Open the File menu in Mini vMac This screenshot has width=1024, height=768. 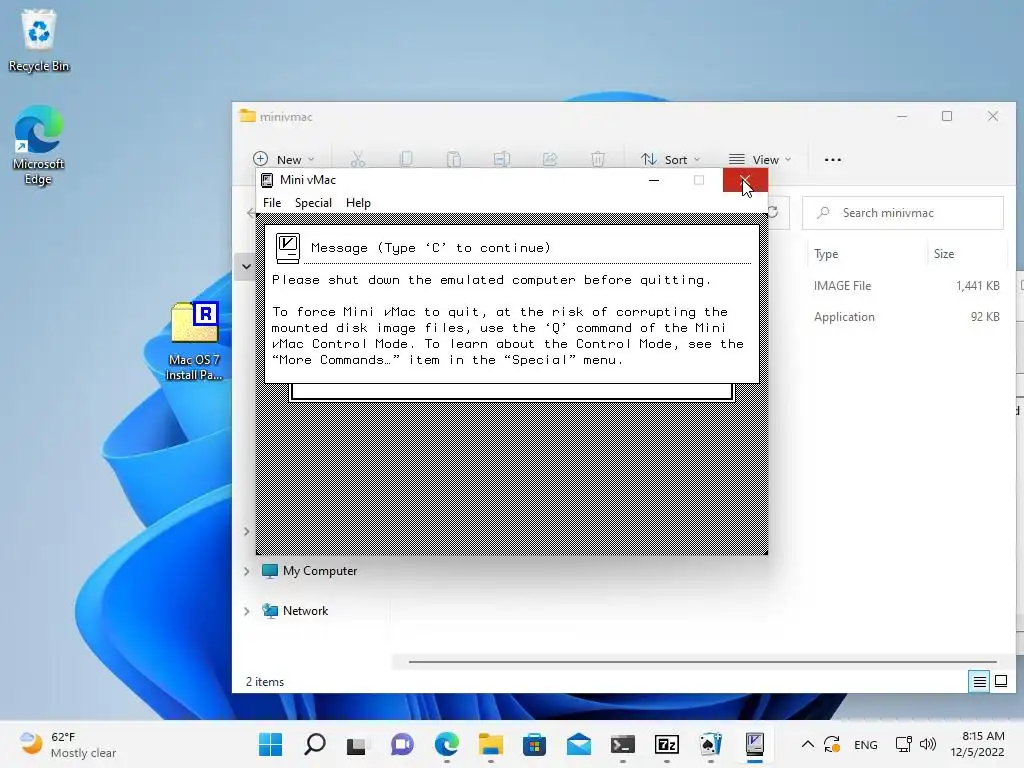click(x=272, y=203)
